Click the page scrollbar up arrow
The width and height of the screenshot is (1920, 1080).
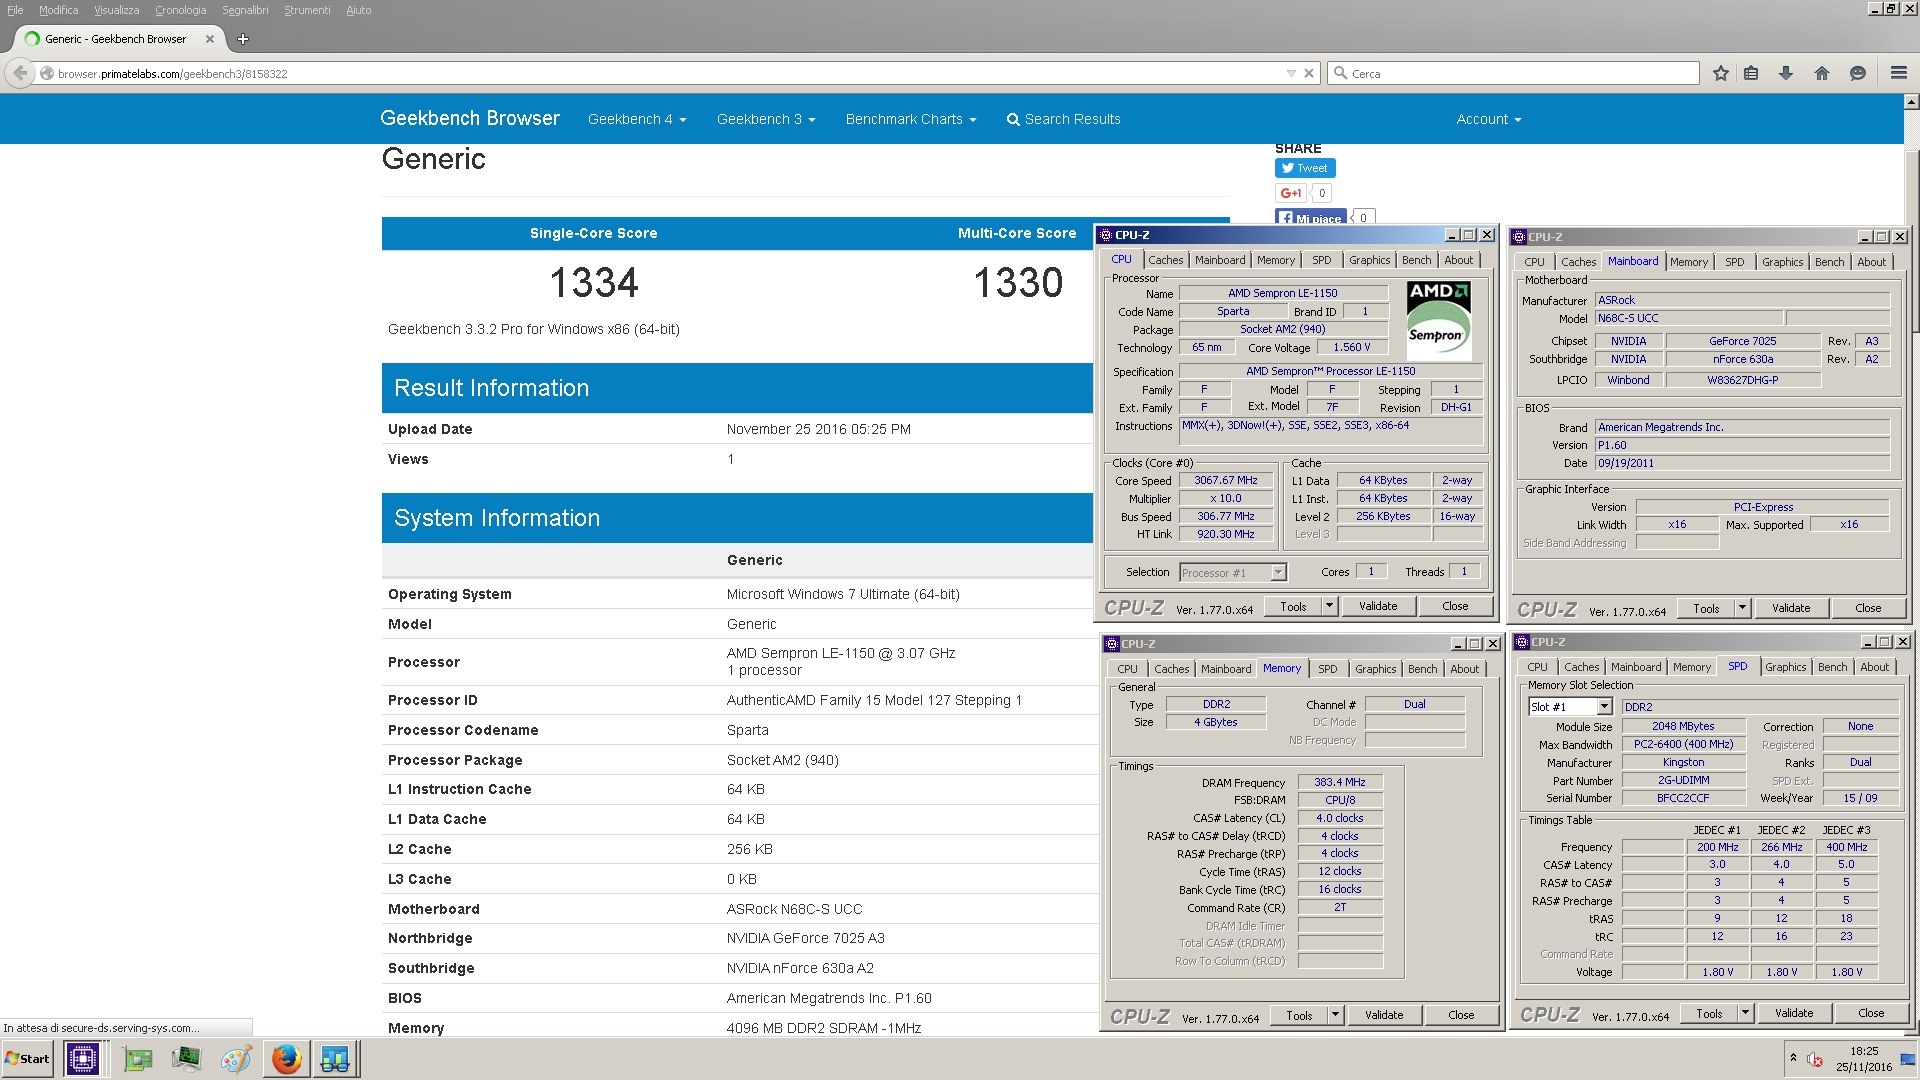coord(1911,101)
